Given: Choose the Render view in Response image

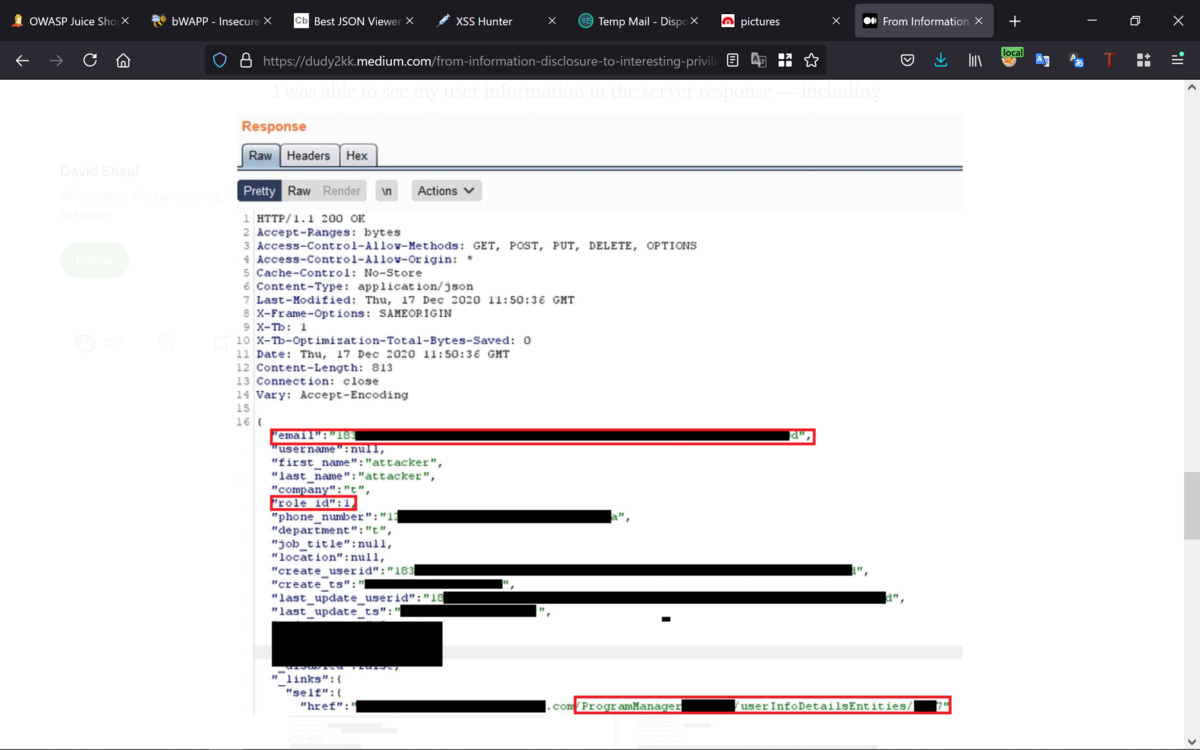Looking at the screenshot, I should pyautogui.click(x=341, y=191).
